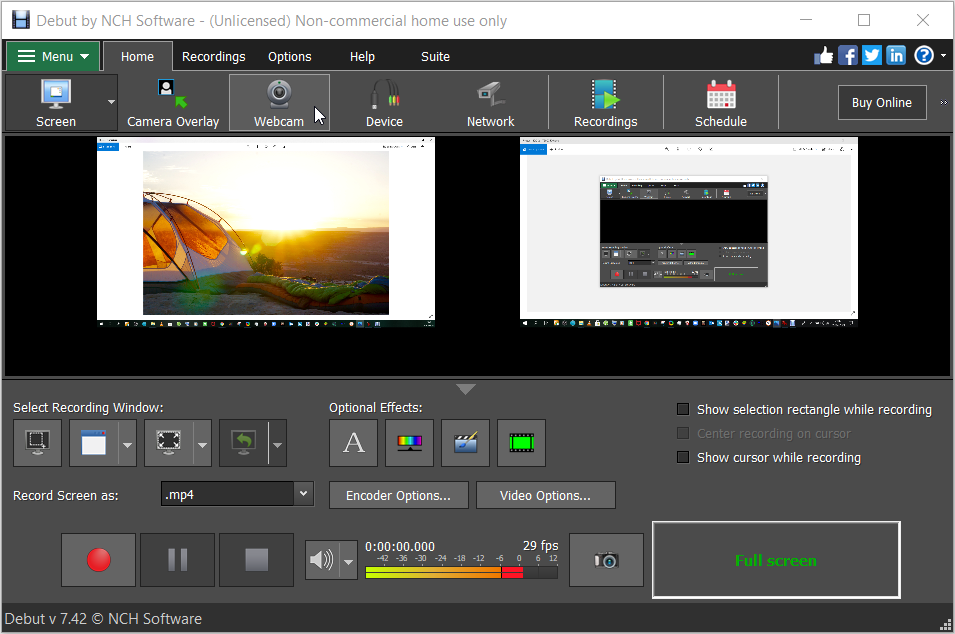Viewport: 955px width, 634px height.
Task: Click the 0:00:00.000 recording timer
Action: point(400,547)
